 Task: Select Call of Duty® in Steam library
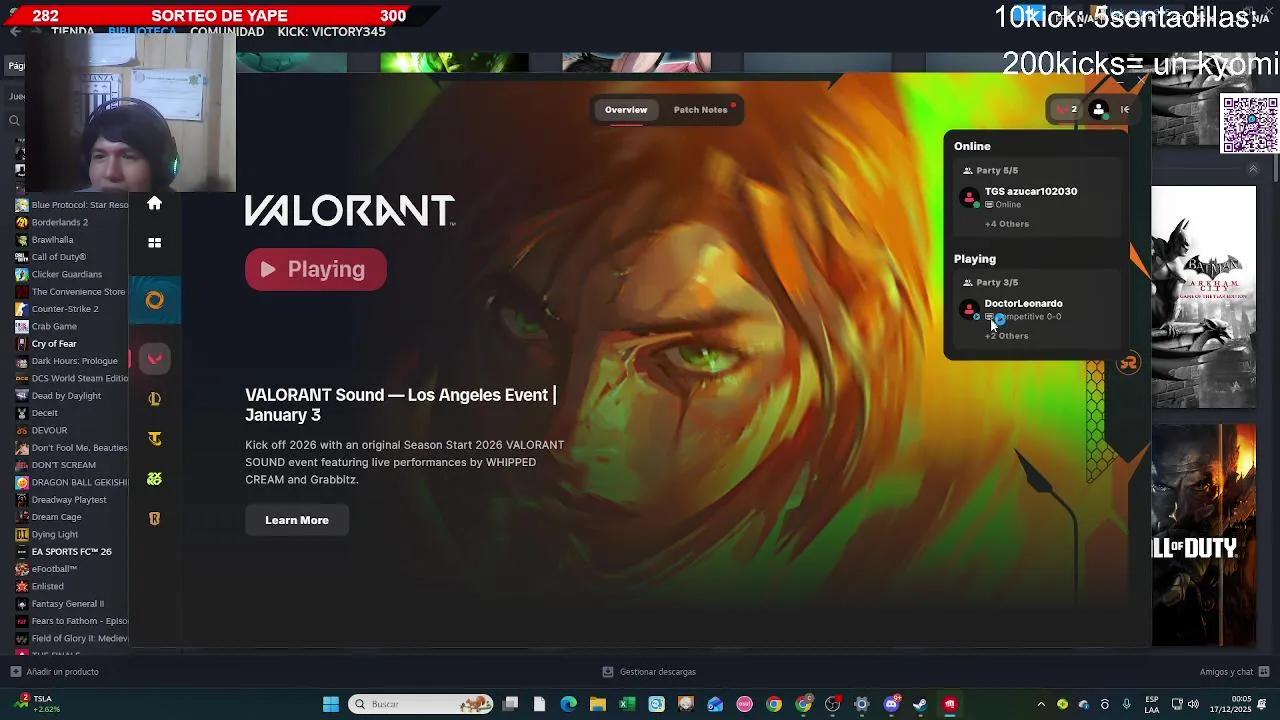(58, 257)
